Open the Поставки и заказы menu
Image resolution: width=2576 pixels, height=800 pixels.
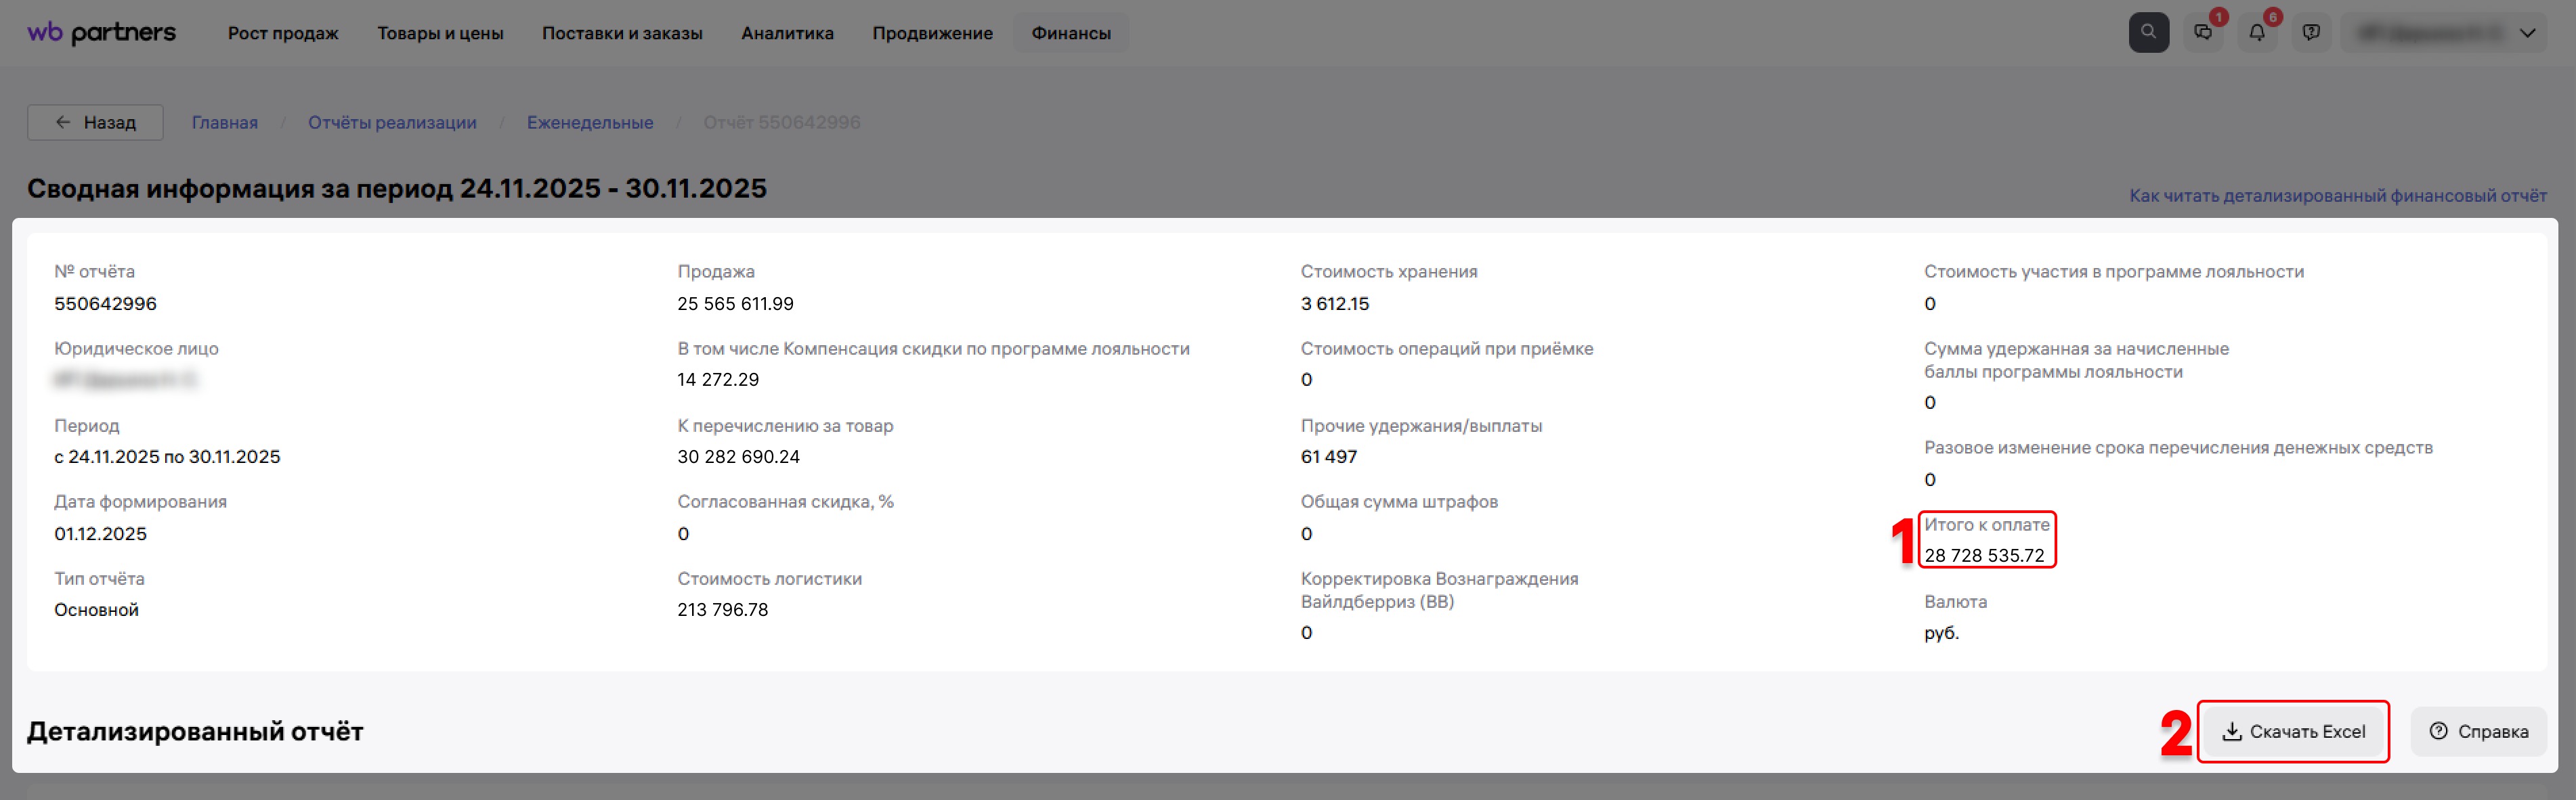click(622, 33)
